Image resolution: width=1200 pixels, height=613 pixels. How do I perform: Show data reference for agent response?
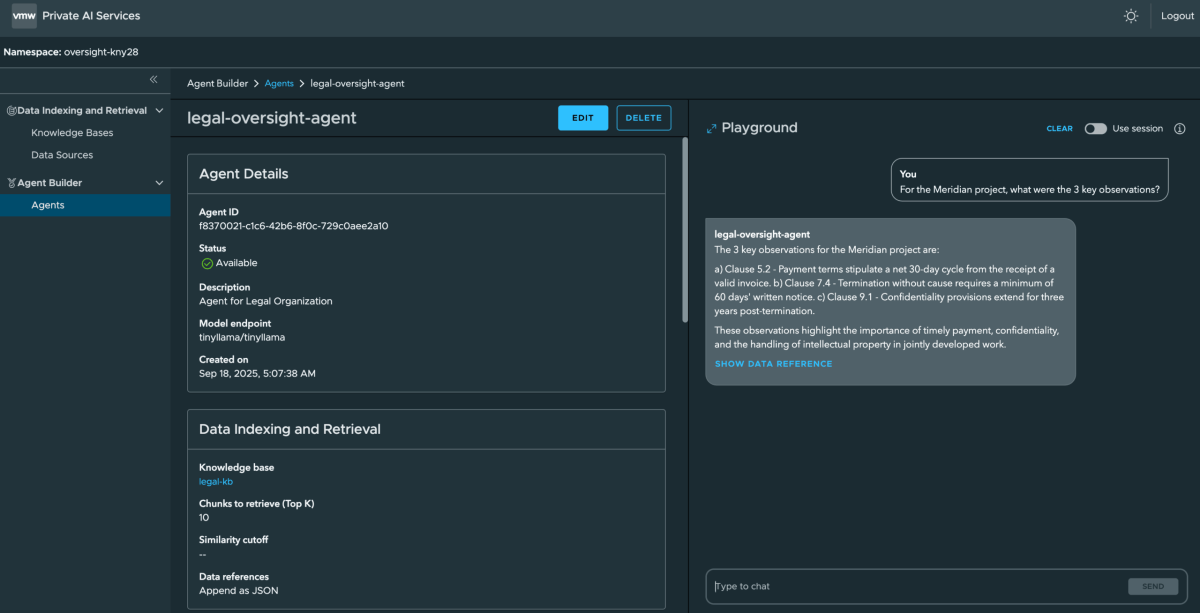click(773, 364)
